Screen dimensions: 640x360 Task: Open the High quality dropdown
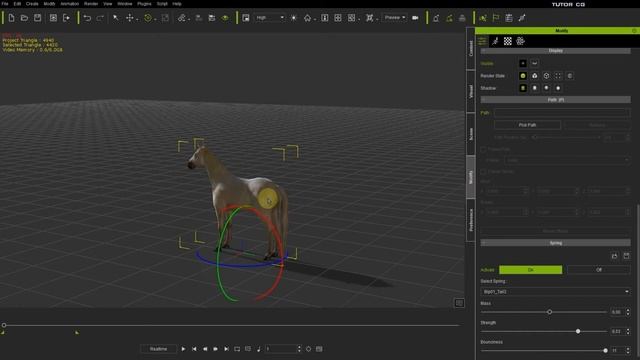tap(269, 18)
